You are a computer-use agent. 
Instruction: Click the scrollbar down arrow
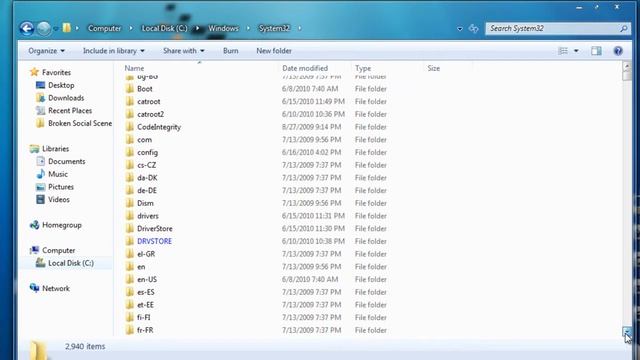pyautogui.click(x=627, y=331)
